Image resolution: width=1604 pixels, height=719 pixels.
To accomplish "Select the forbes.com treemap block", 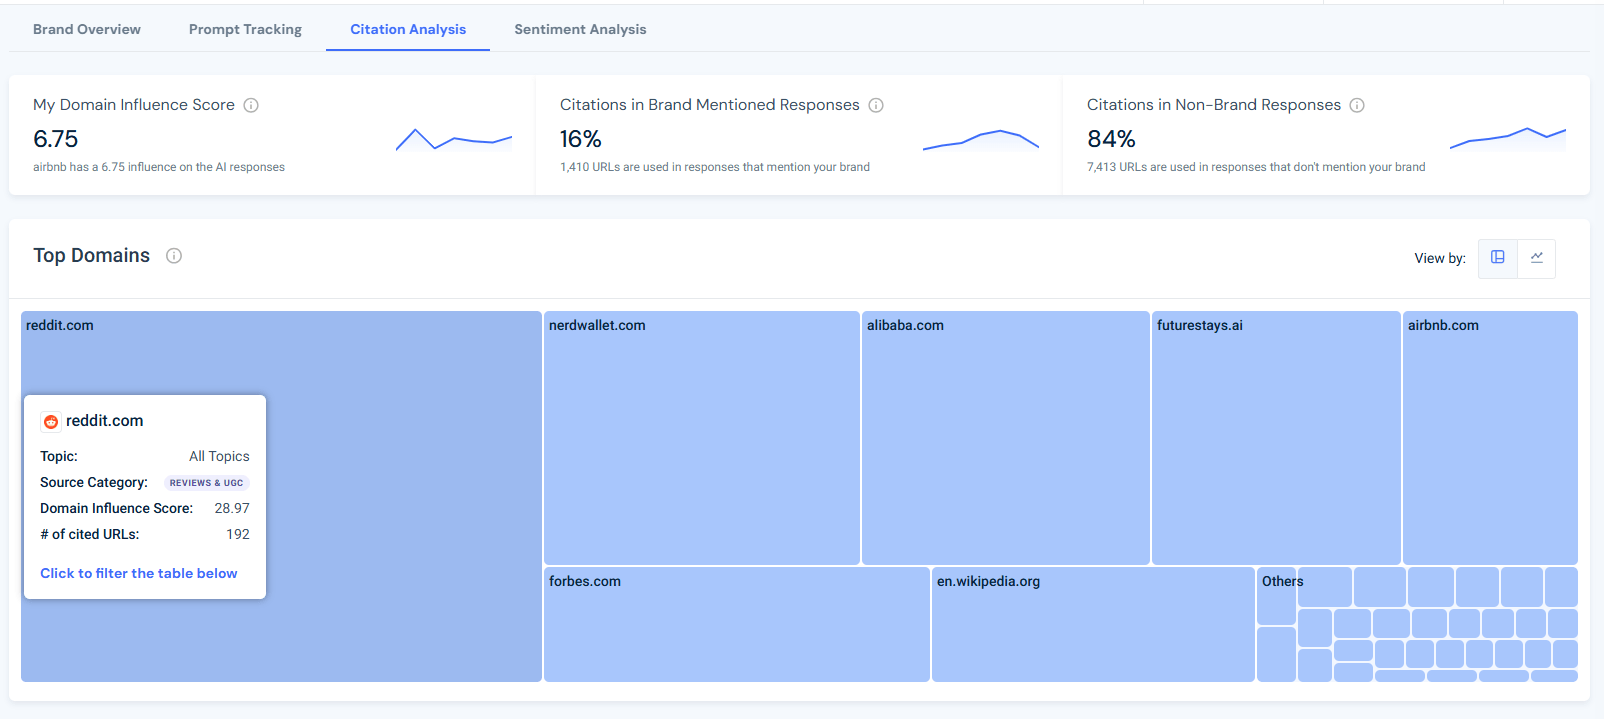I will (737, 625).
